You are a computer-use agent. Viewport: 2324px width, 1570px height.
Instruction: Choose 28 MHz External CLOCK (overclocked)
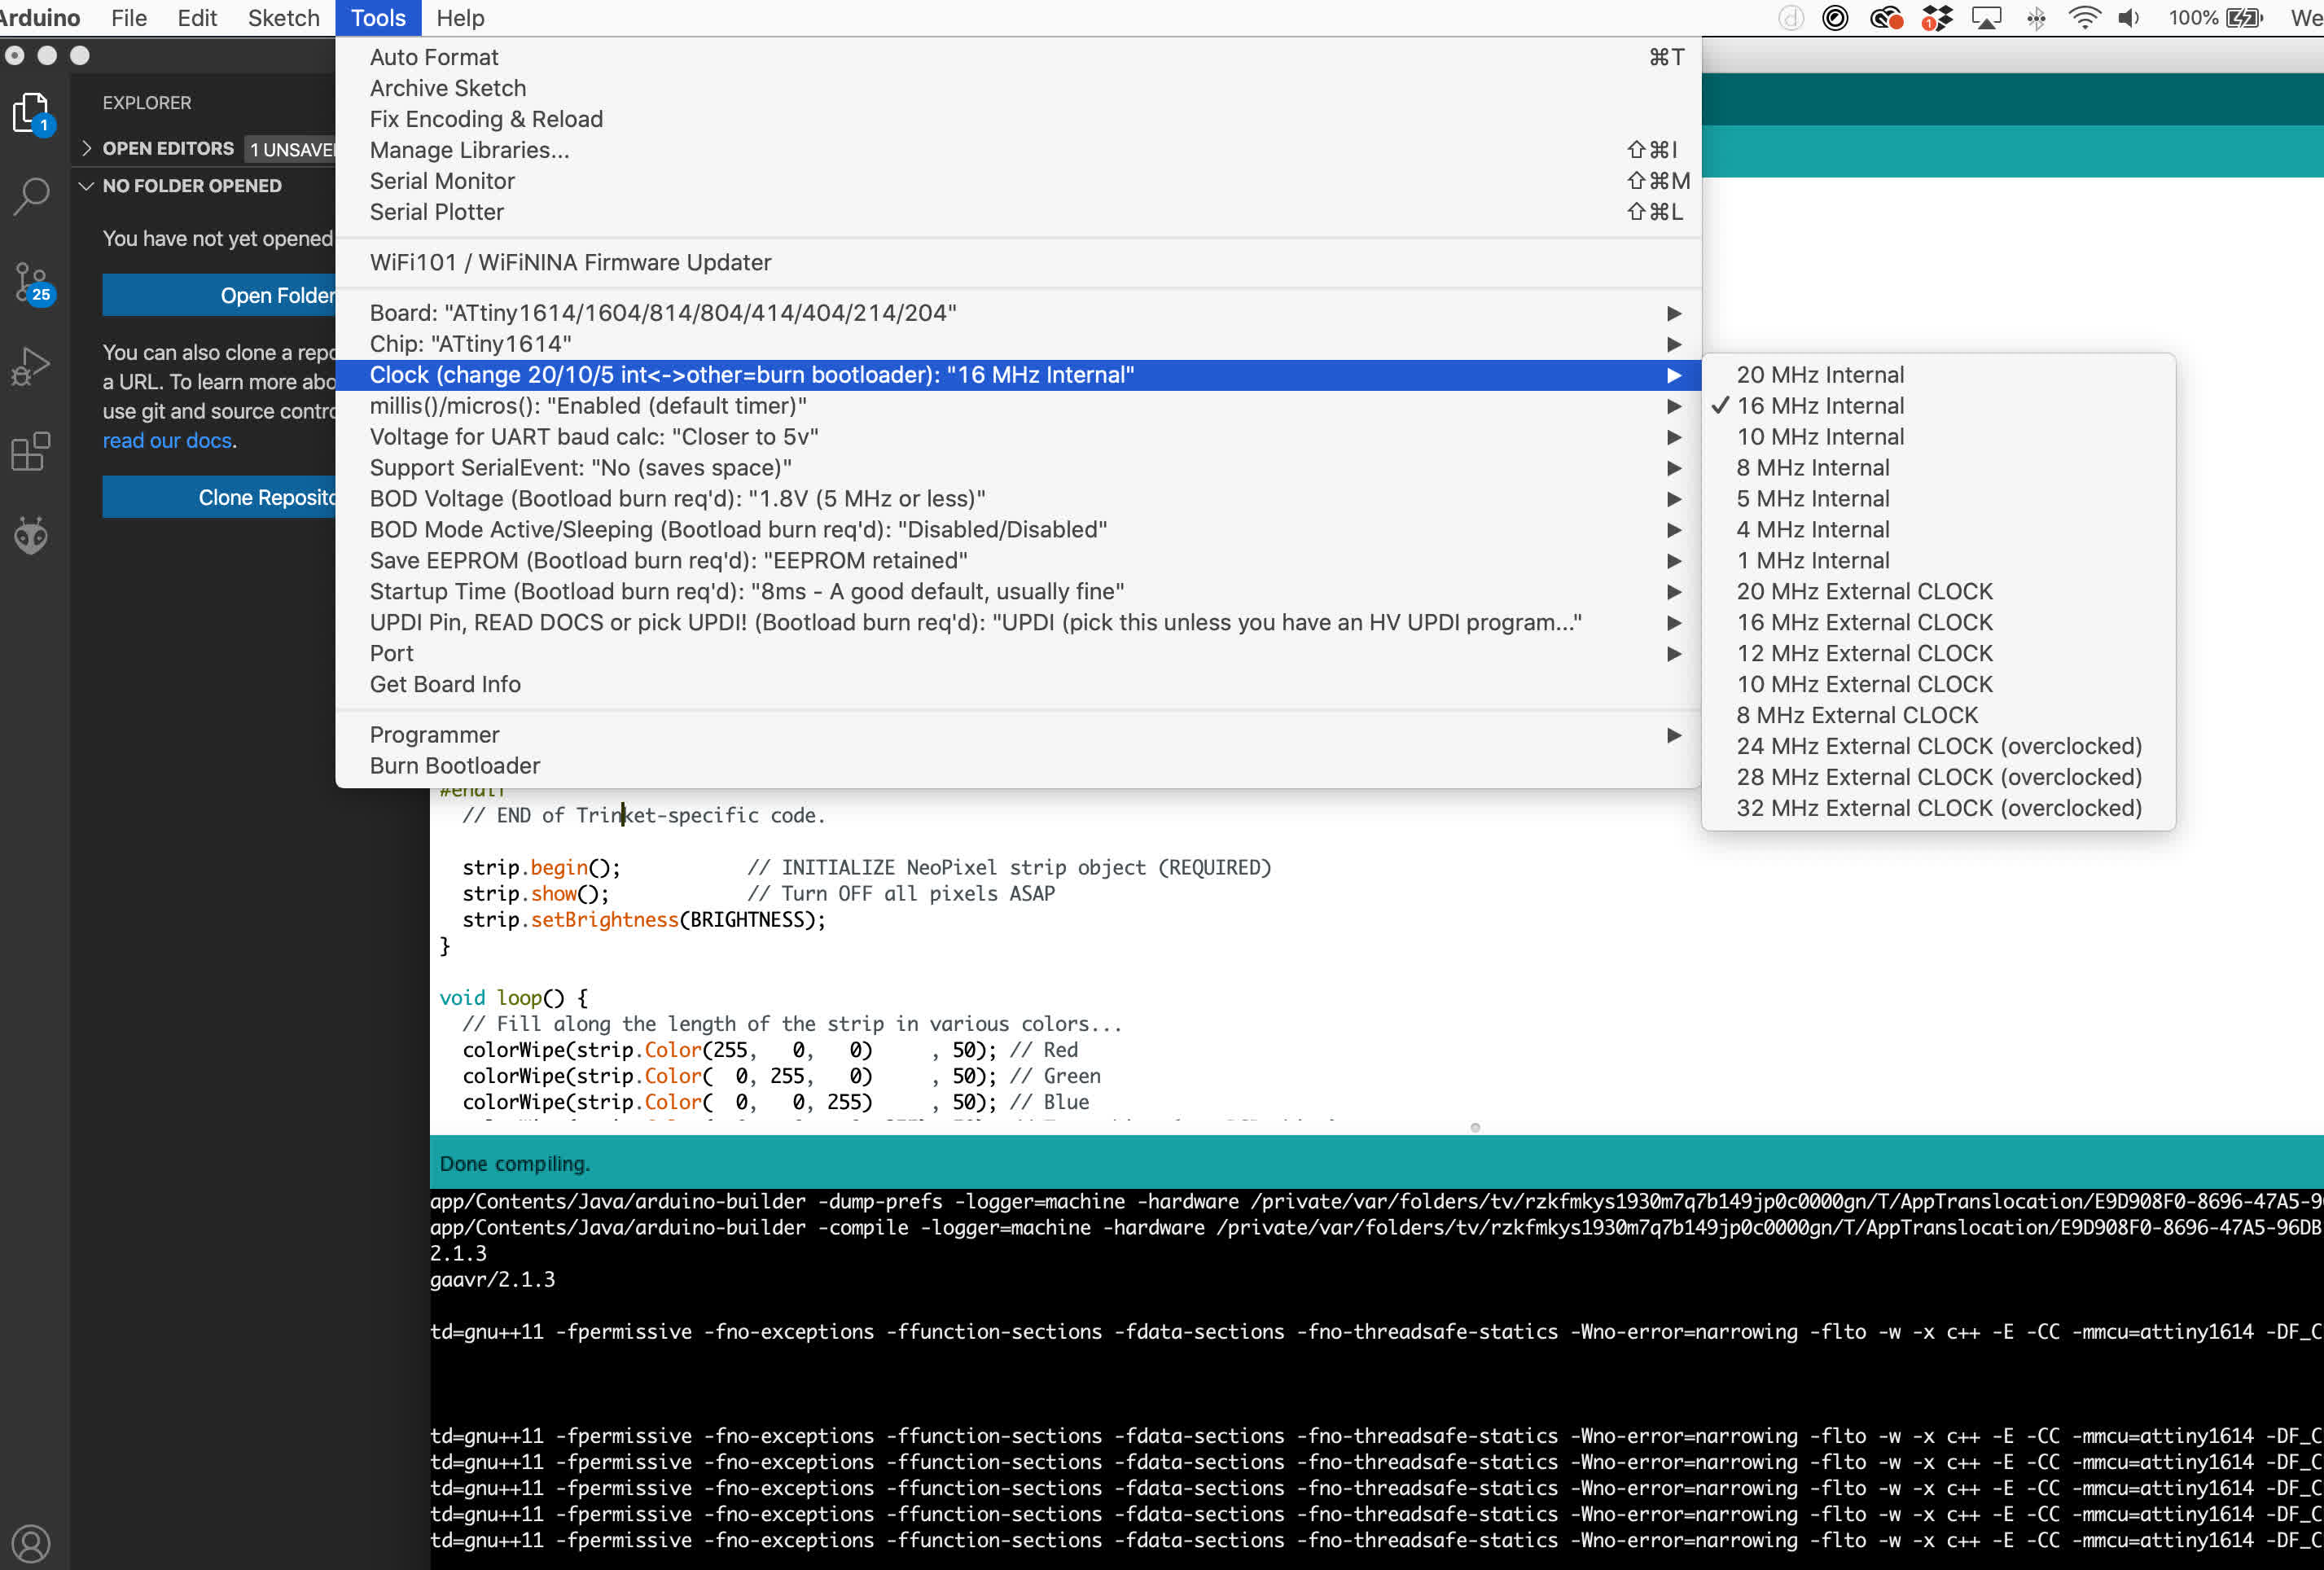coord(1938,777)
